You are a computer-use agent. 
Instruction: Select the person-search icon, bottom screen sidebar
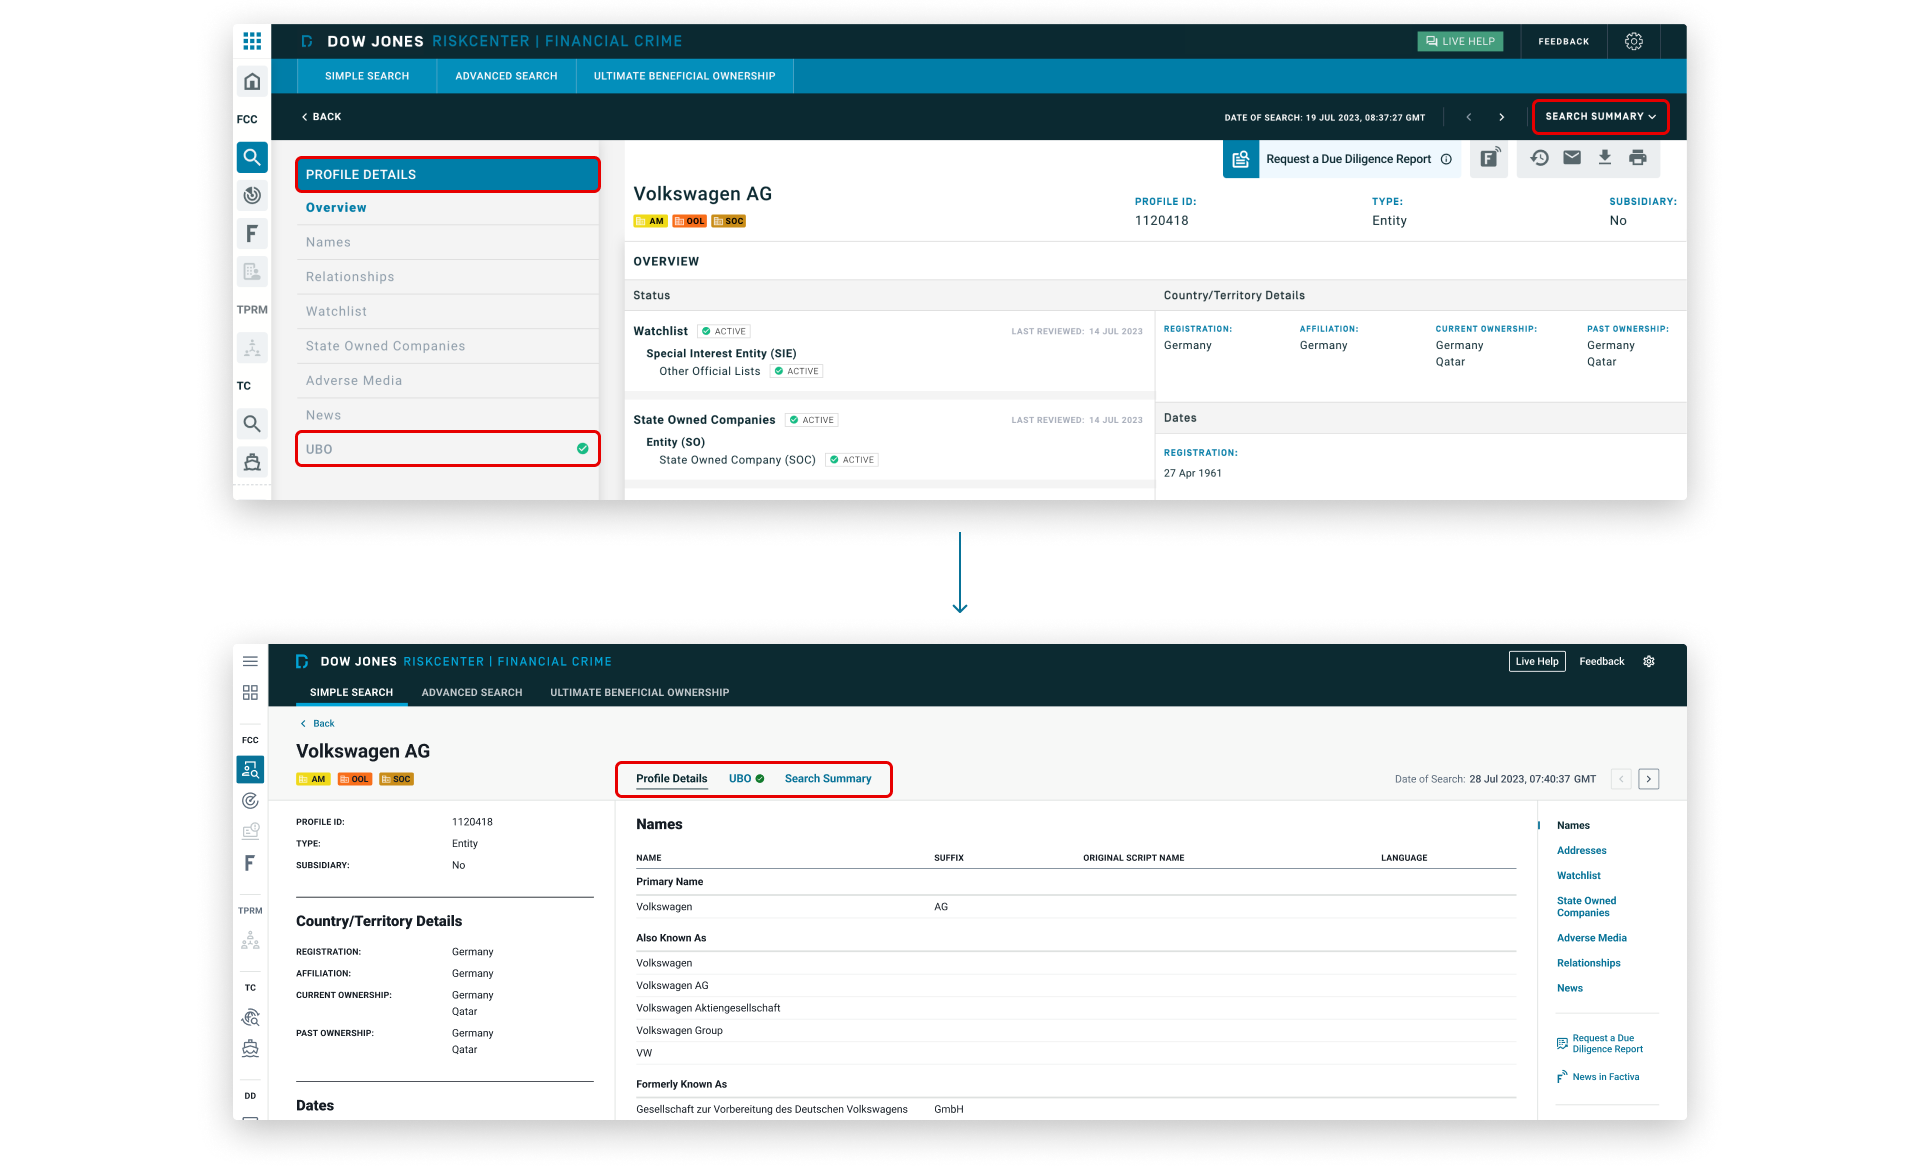[250, 769]
